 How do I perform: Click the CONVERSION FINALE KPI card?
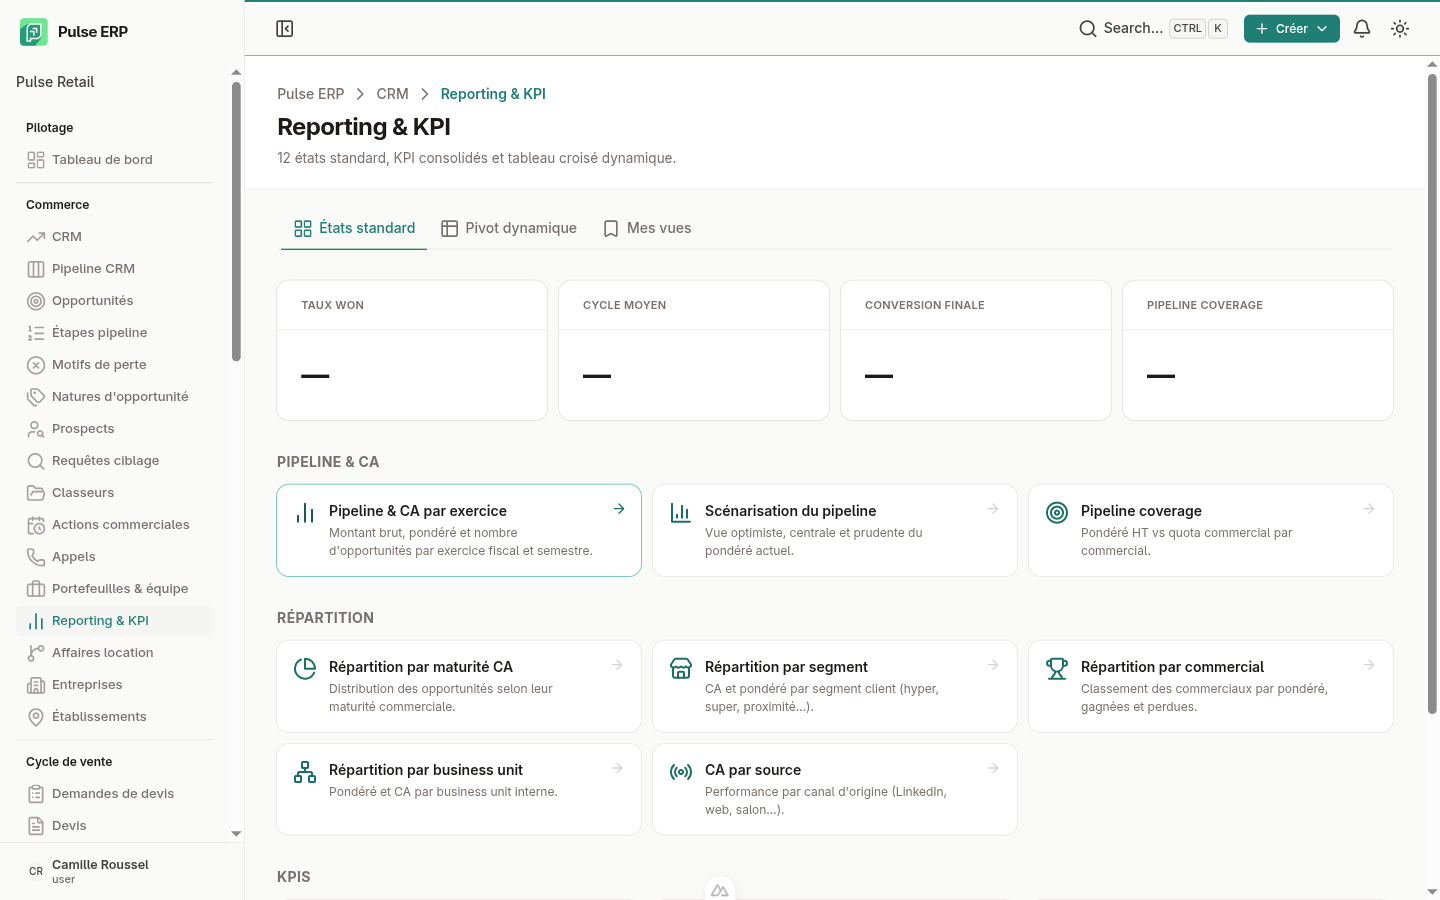pyautogui.click(x=976, y=351)
